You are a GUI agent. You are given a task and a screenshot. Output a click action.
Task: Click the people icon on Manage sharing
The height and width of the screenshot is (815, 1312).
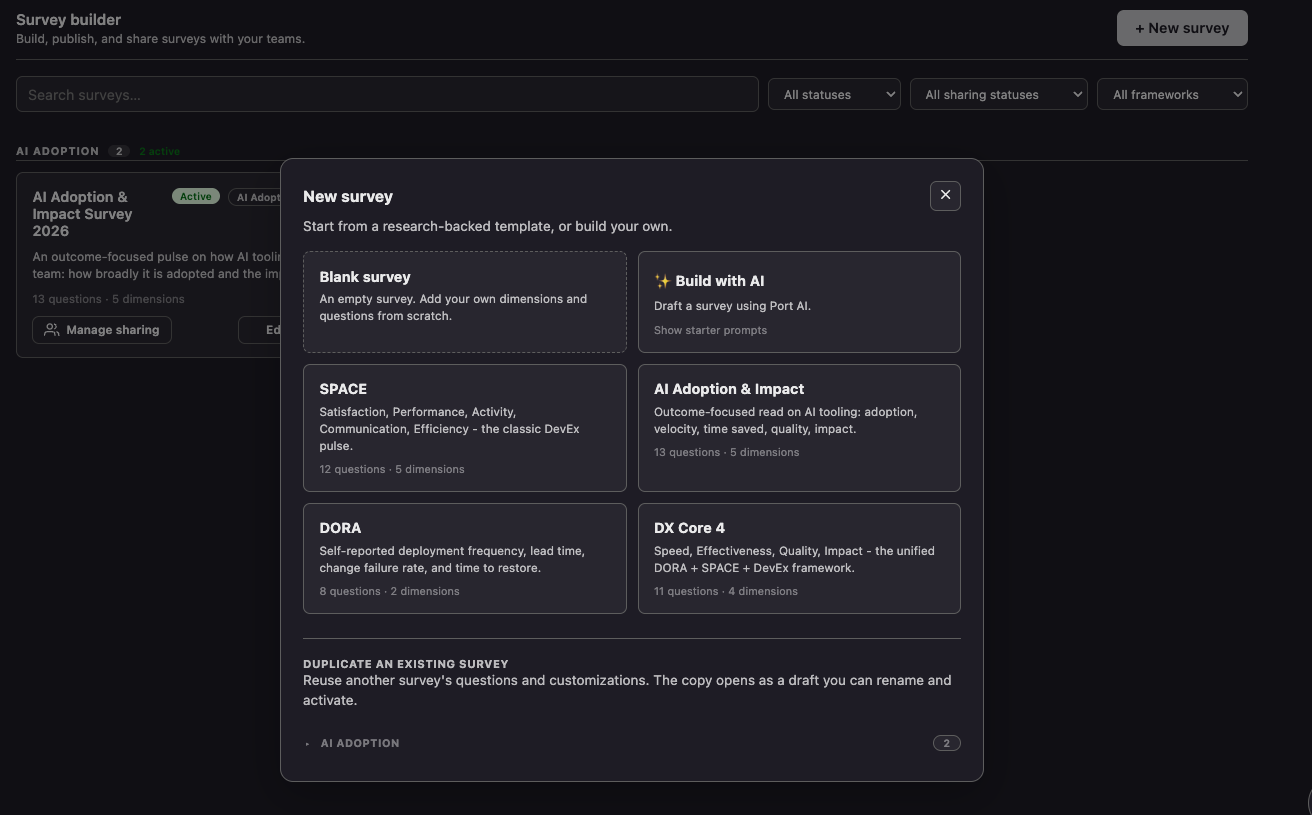[52, 330]
